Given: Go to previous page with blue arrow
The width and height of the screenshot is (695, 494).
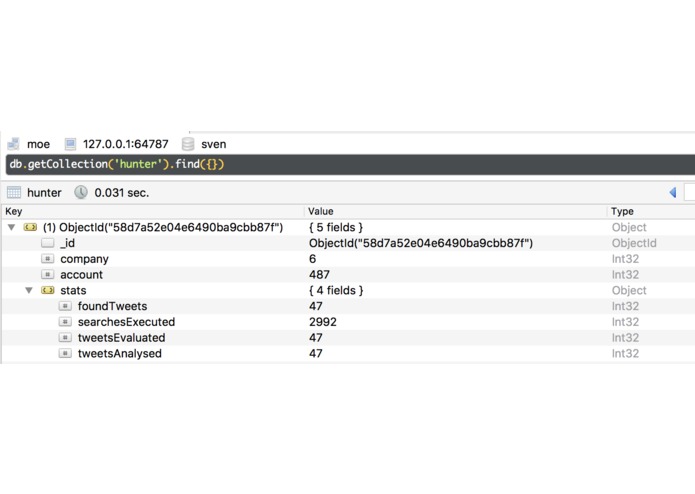Looking at the screenshot, I should pyautogui.click(x=673, y=192).
